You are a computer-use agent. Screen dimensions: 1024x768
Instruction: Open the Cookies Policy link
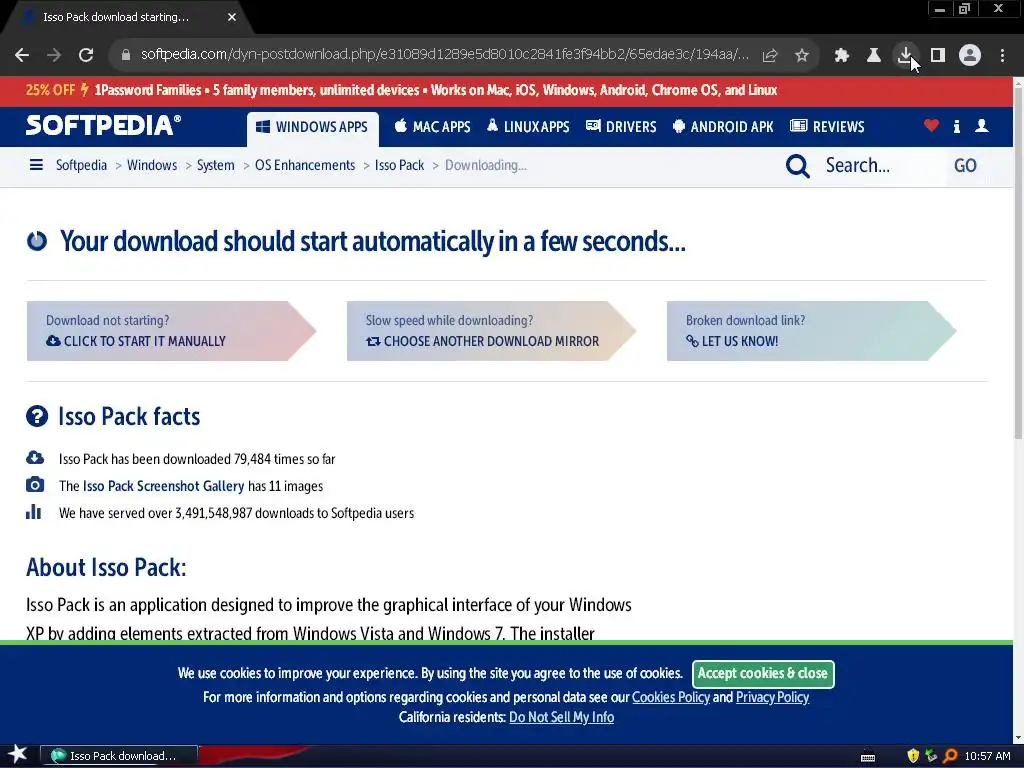coord(671,697)
